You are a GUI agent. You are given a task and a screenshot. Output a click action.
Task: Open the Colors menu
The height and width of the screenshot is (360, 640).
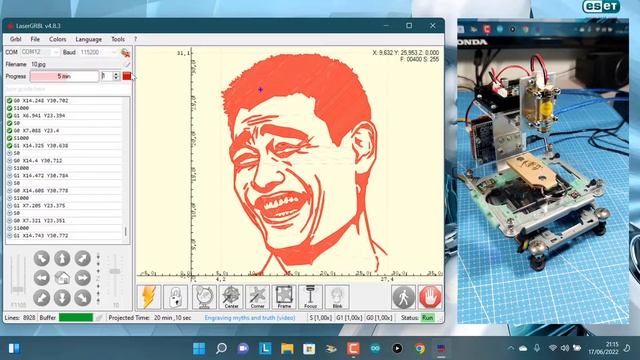(x=58, y=39)
